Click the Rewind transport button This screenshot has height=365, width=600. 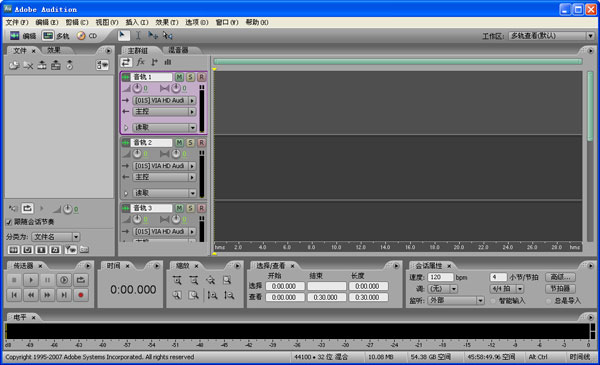click(31, 295)
